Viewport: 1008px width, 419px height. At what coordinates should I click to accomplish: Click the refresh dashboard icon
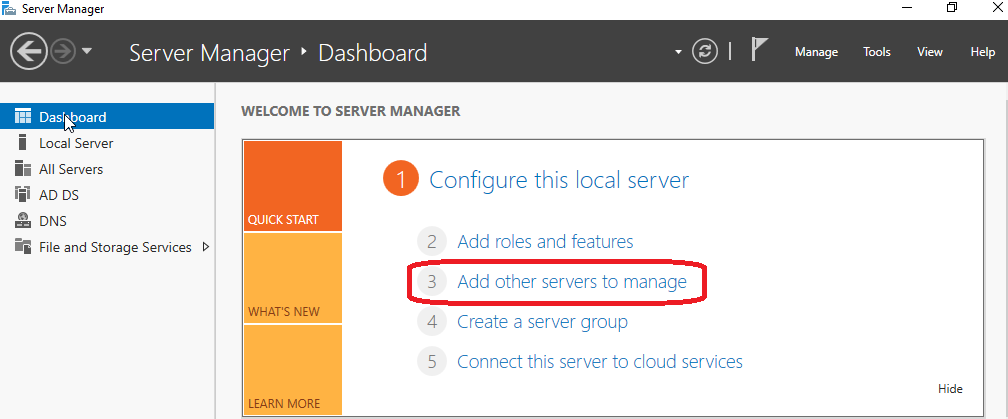(x=705, y=52)
